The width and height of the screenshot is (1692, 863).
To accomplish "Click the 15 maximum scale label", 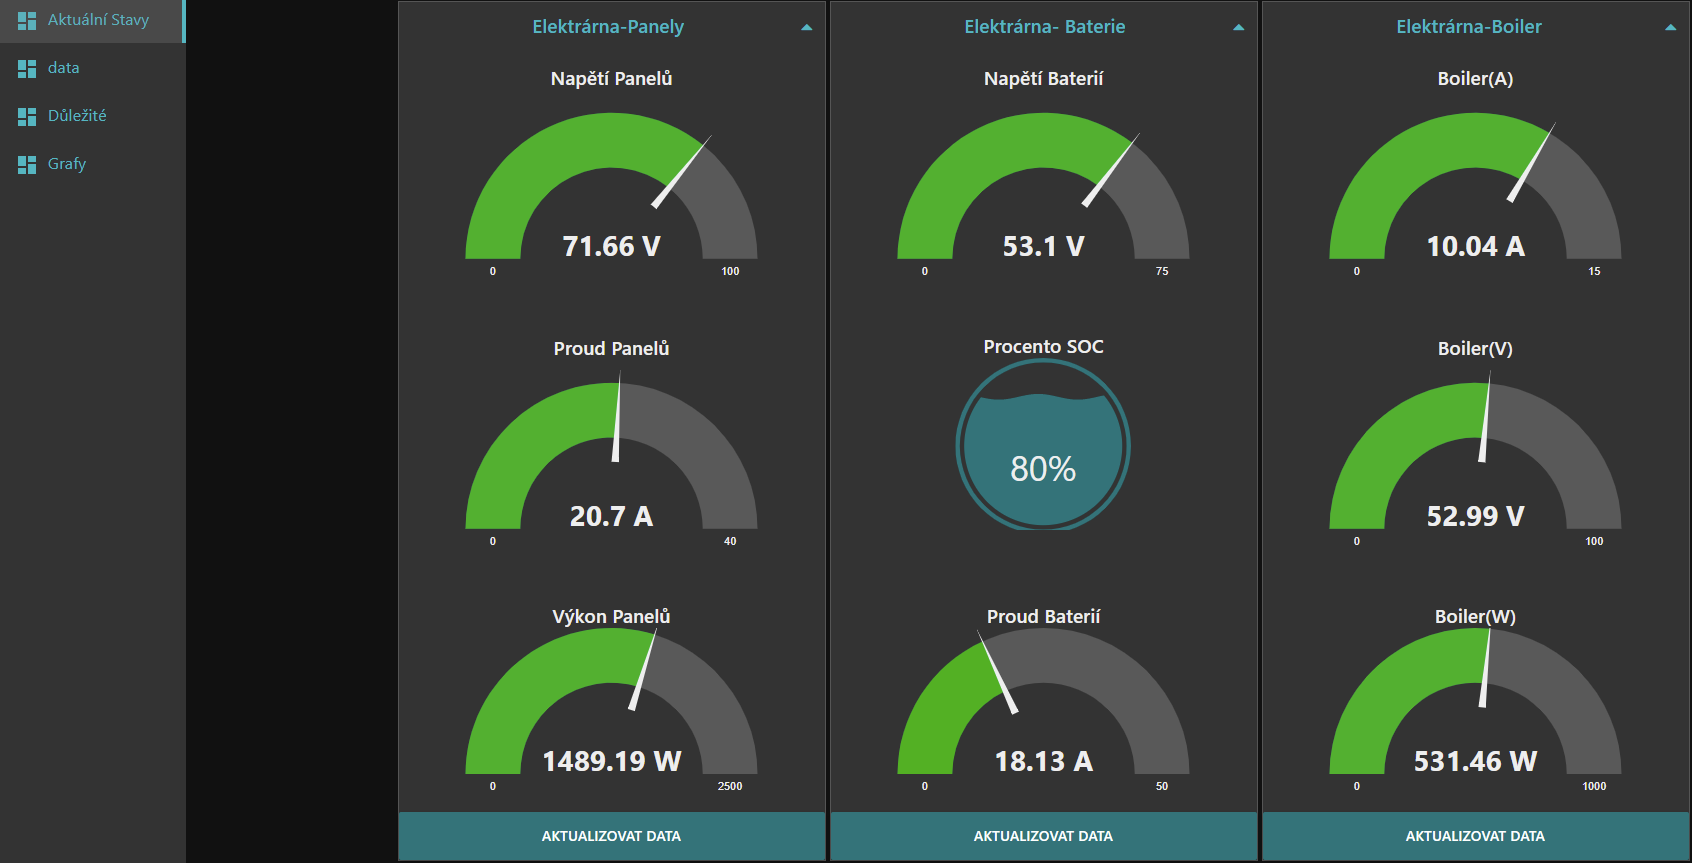I will tap(1594, 271).
